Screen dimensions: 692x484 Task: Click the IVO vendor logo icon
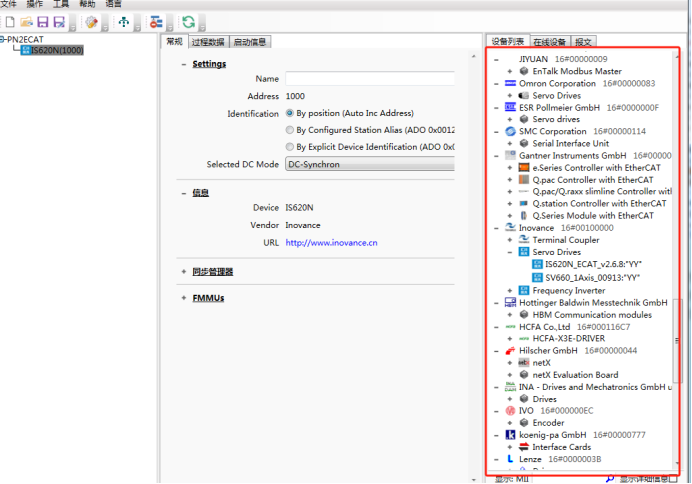coord(510,411)
